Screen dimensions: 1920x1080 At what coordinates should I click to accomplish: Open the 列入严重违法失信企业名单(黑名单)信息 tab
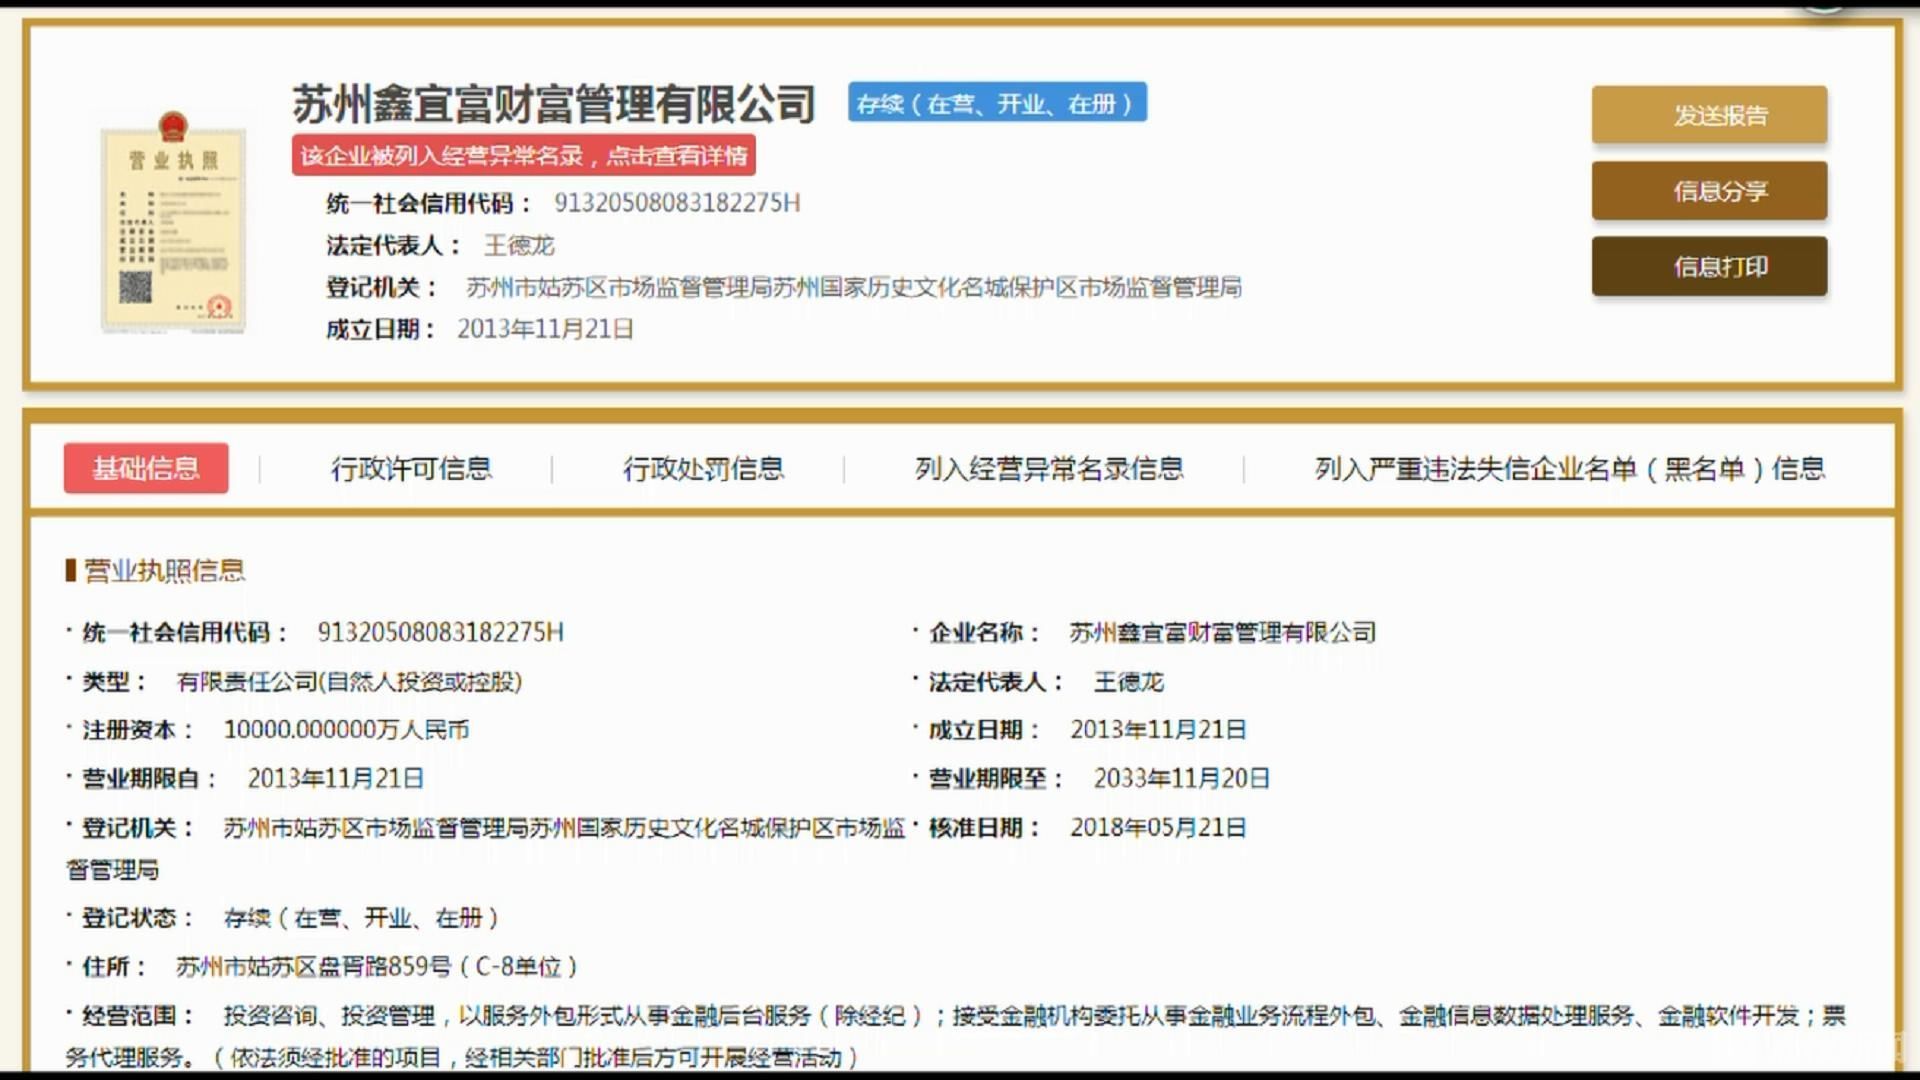pos(1569,468)
